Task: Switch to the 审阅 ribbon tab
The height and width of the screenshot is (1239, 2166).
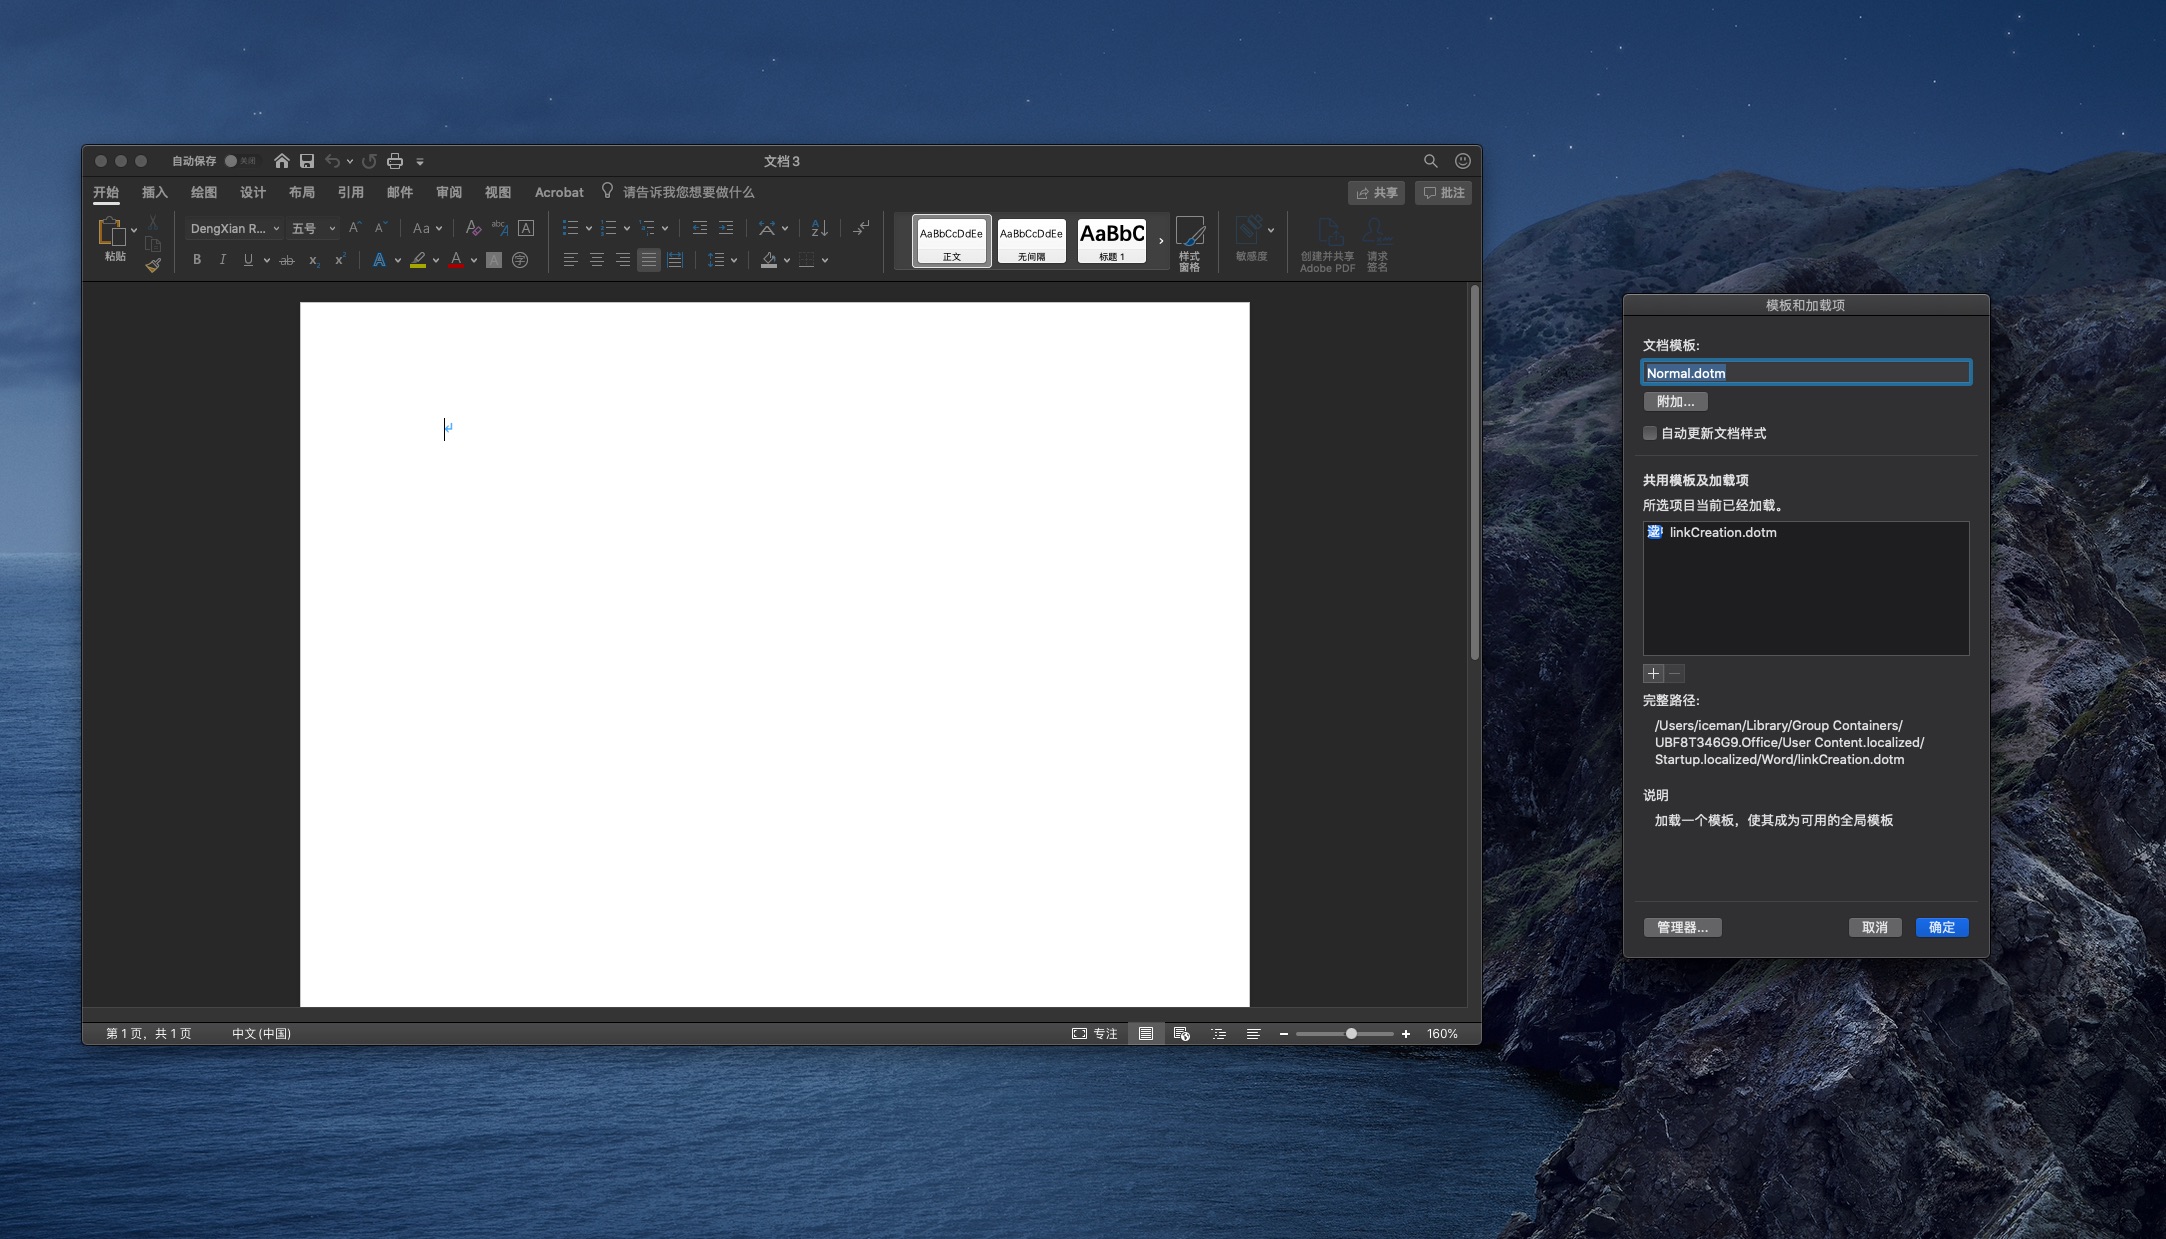Action: coord(448,192)
